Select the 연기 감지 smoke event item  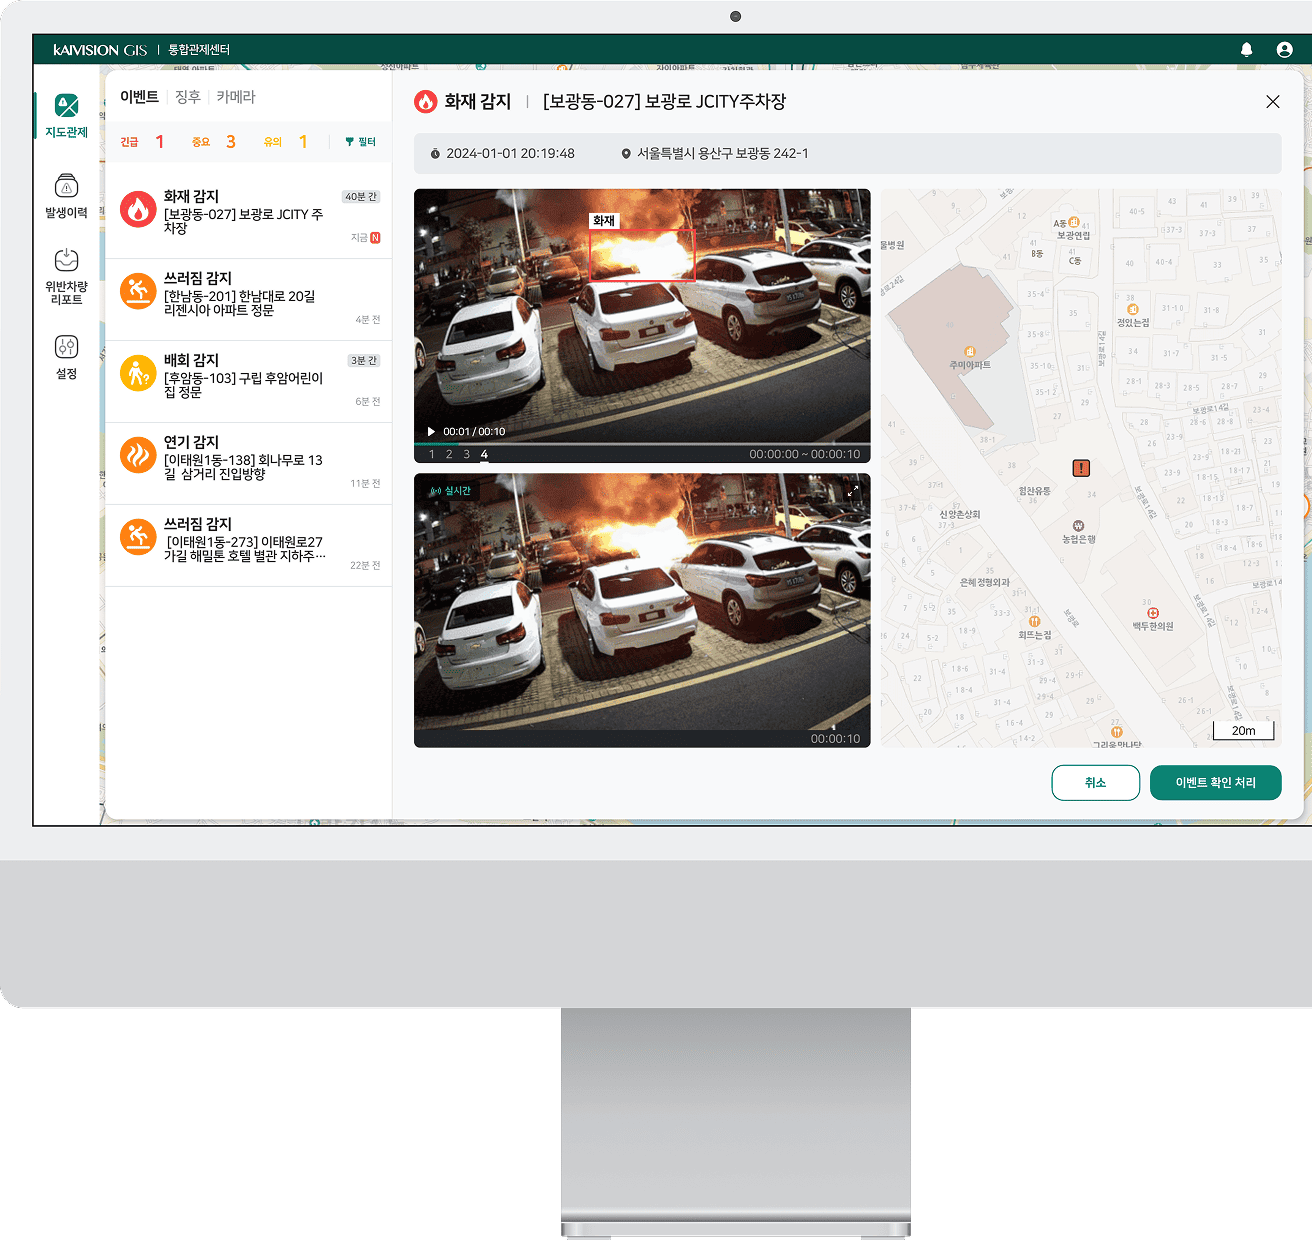click(248, 463)
